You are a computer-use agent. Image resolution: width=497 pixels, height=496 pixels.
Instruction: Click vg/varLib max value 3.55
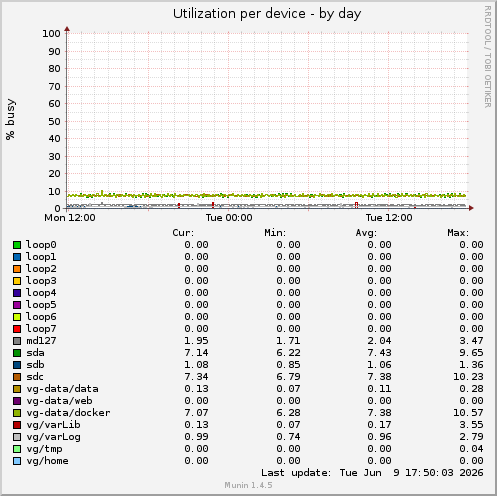pyautogui.click(x=471, y=425)
